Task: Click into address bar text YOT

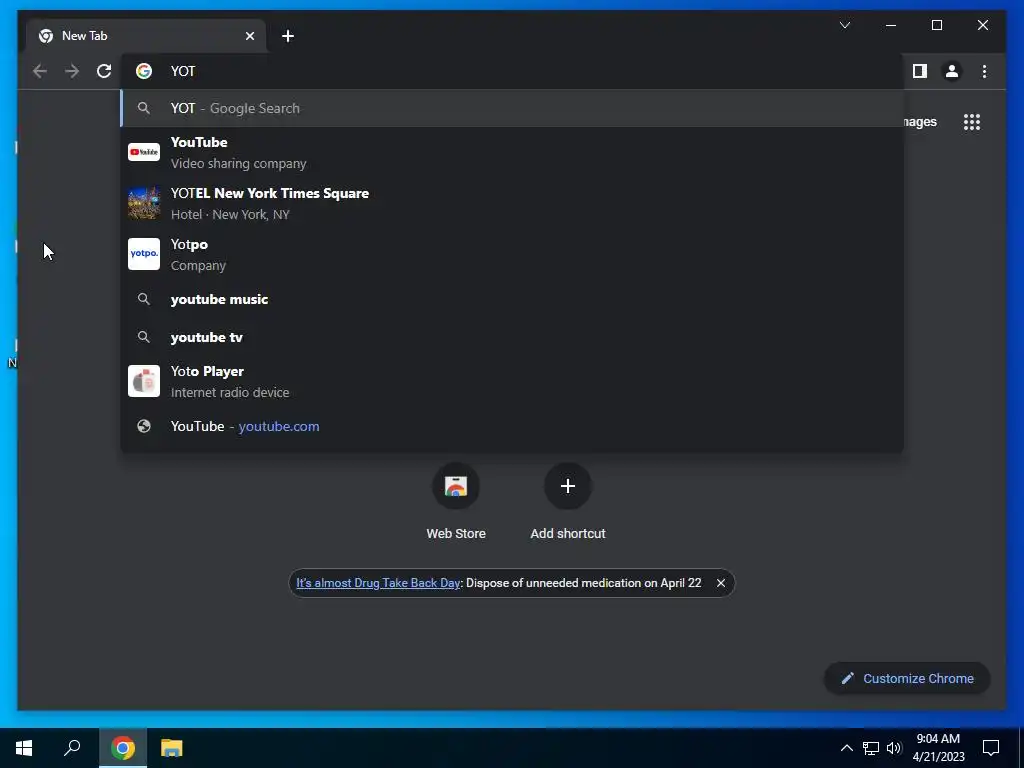Action: click(183, 71)
